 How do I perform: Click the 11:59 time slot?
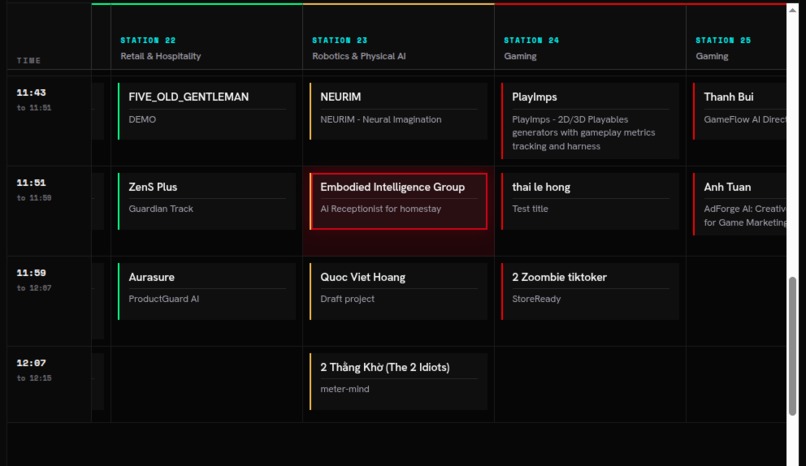click(x=31, y=273)
